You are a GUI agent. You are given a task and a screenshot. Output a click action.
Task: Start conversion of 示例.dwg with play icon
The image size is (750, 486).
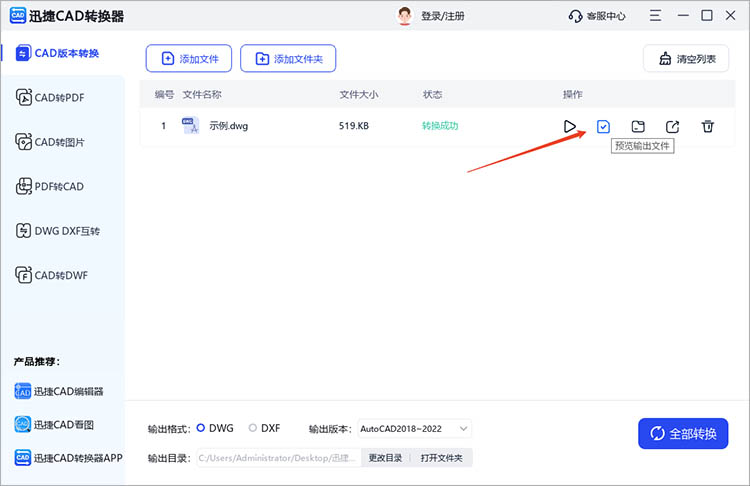coord(569,126)
